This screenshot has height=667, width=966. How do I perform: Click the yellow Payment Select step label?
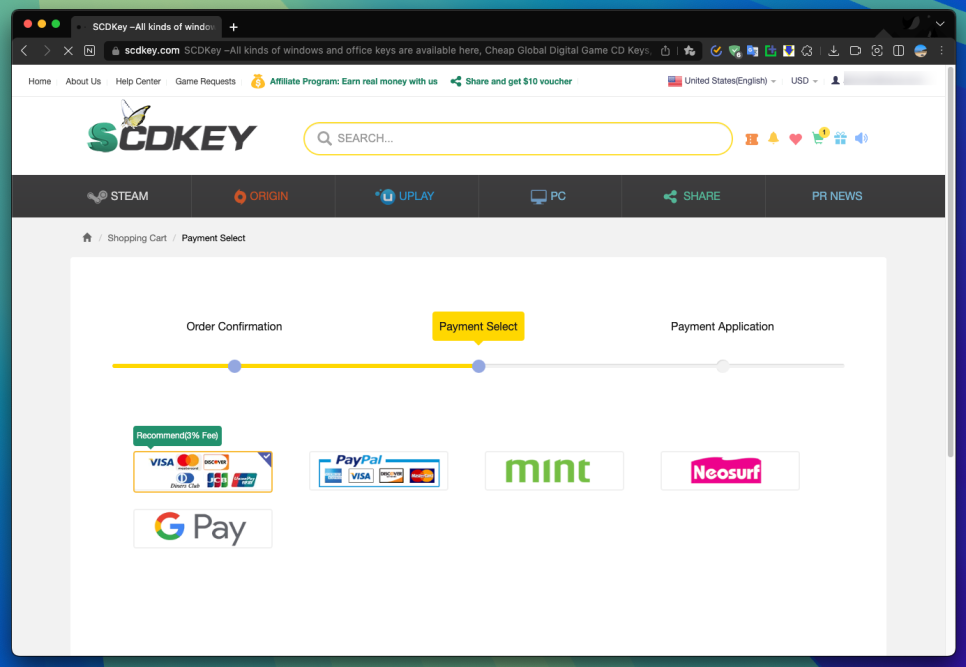click(x=478, y=326)
